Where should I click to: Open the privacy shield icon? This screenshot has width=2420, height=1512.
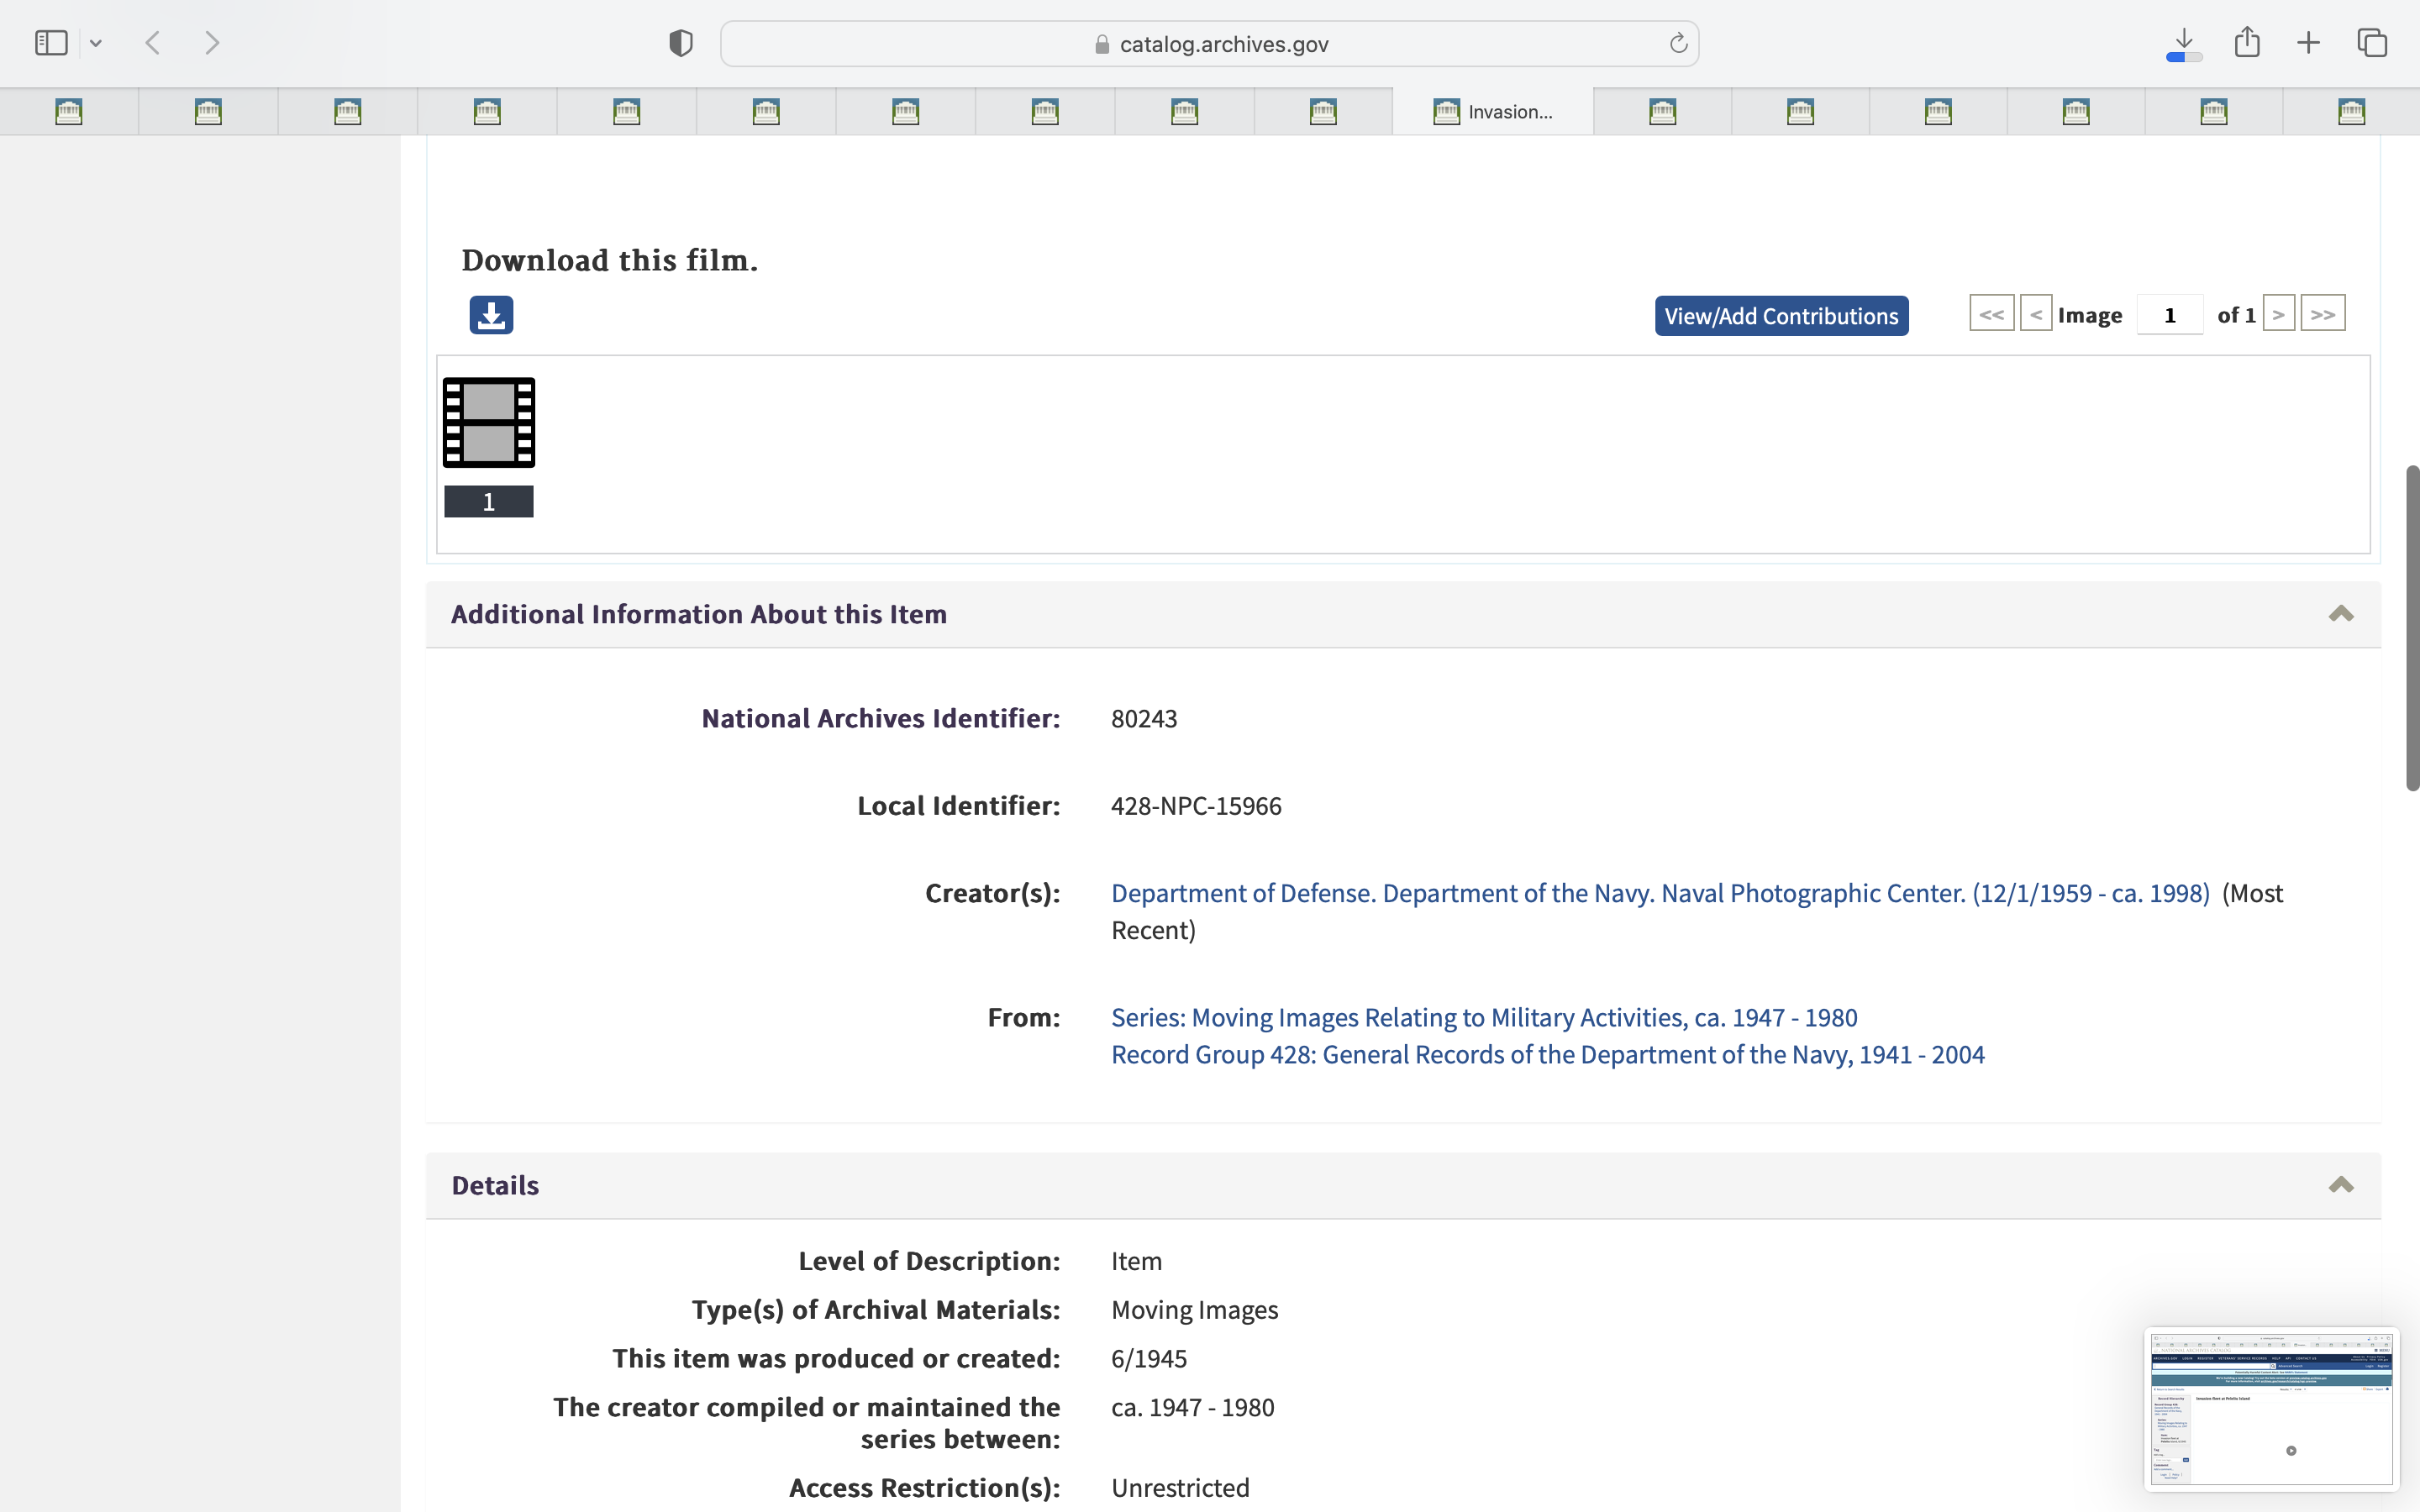point(681,43)
